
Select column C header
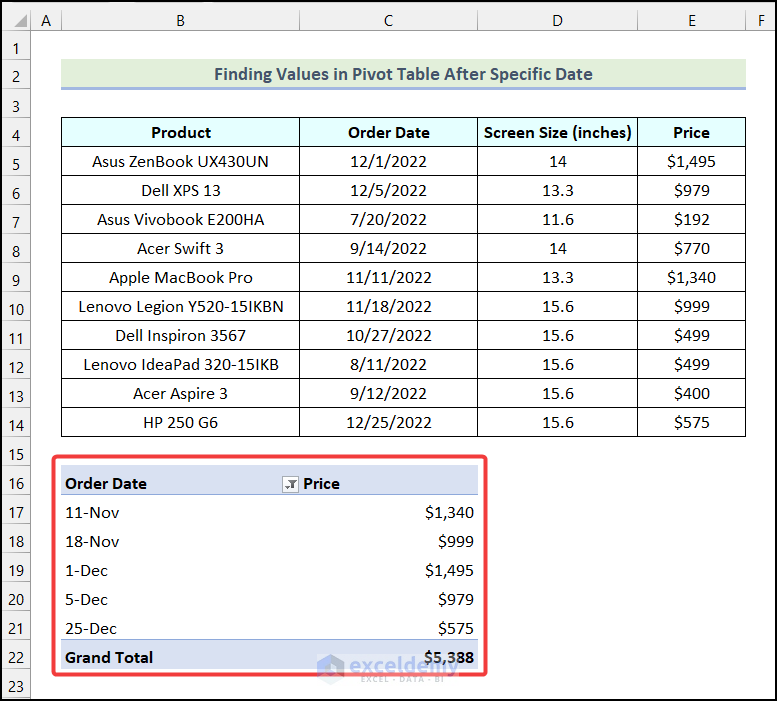point(388,21)
